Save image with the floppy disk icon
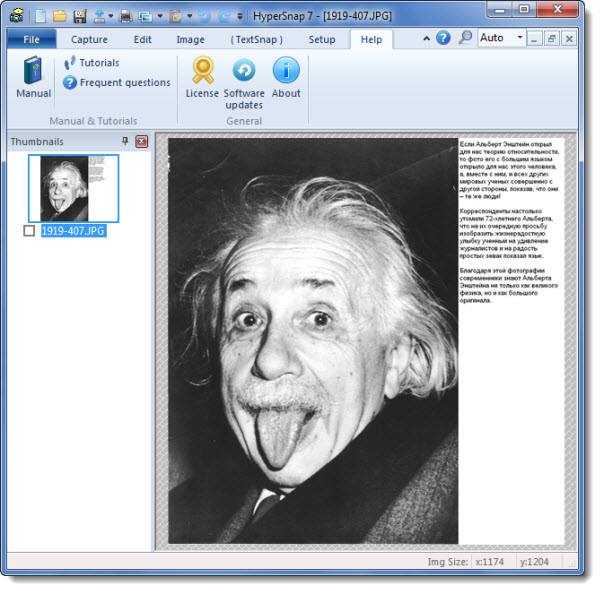Viewport: 600px width, 591px height. tap(80, 16)
